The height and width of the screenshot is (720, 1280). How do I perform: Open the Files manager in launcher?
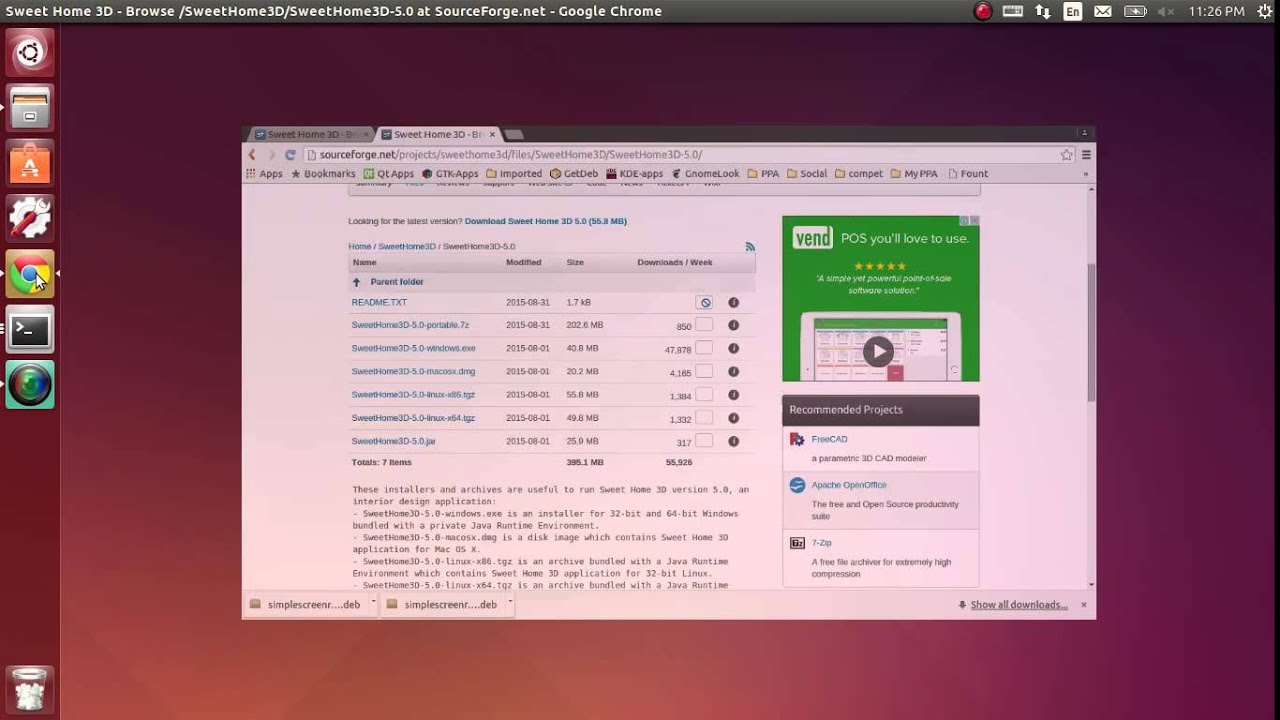tap(30, 108)
